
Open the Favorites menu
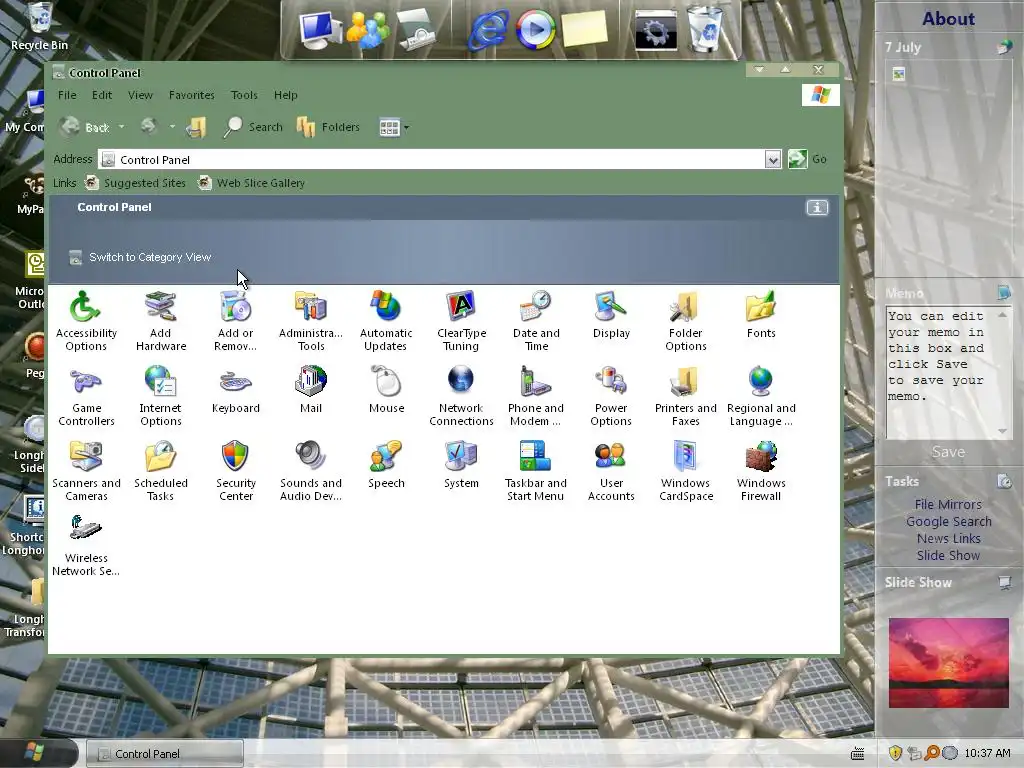(x=191, y=95)
